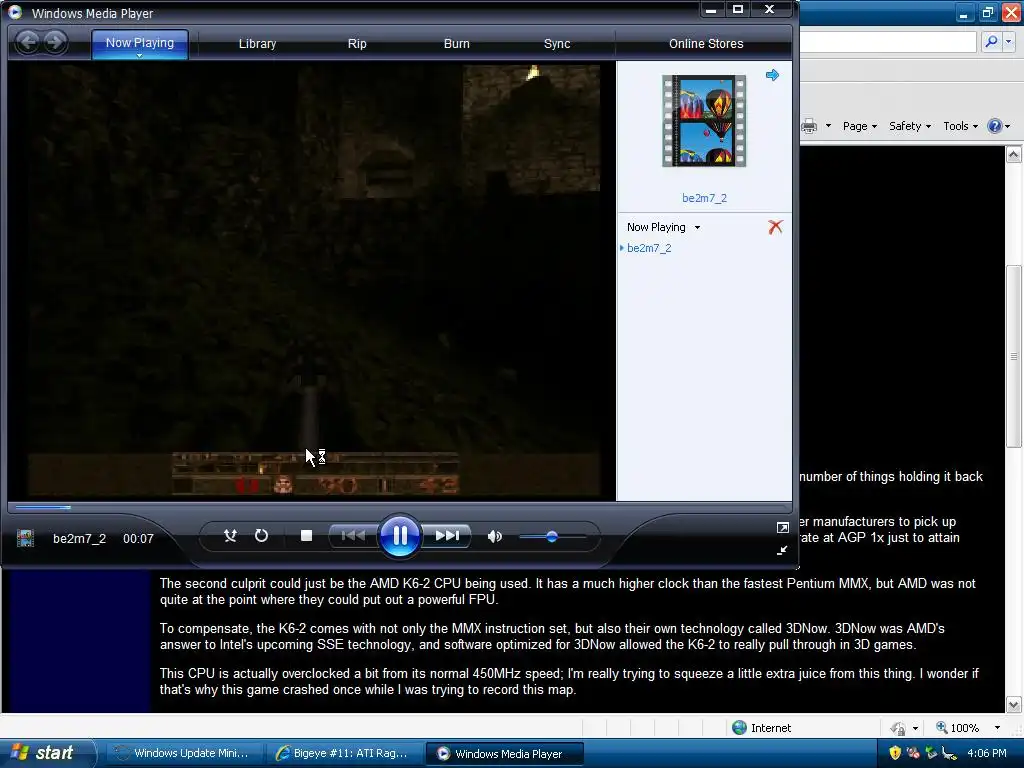Viewport: 1024px width, 768px height.
Task: Click the Windows Media Player taskbar button
Action: (503, 754)
